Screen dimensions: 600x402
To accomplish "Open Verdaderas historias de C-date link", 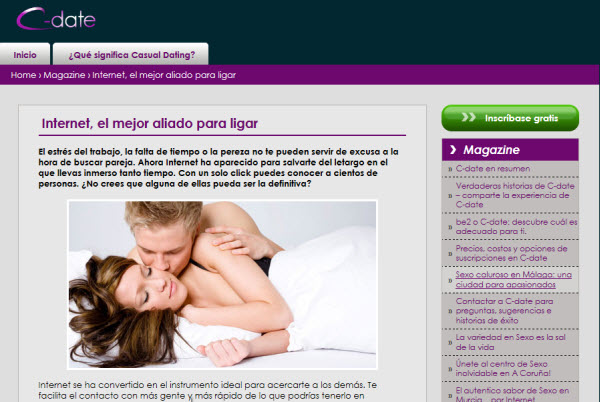I will pos(515,195).
